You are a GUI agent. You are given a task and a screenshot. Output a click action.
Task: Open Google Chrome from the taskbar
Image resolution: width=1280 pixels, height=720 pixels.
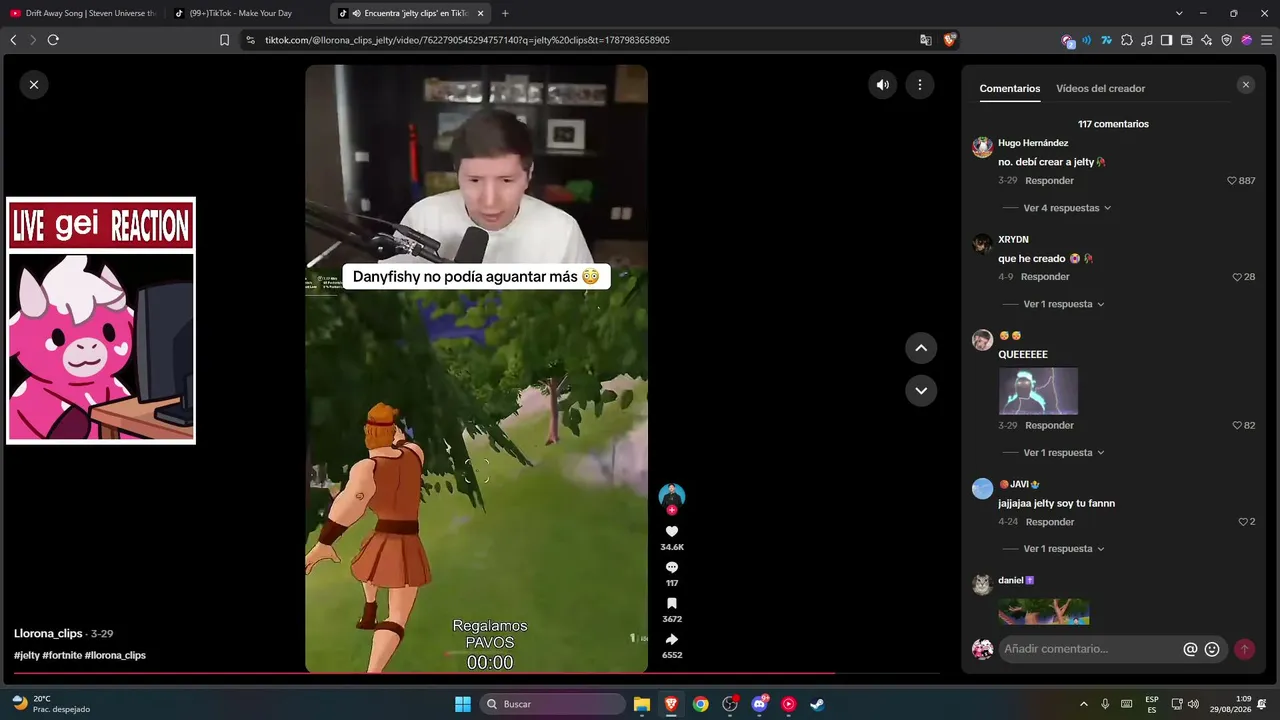tap(701, 704)
